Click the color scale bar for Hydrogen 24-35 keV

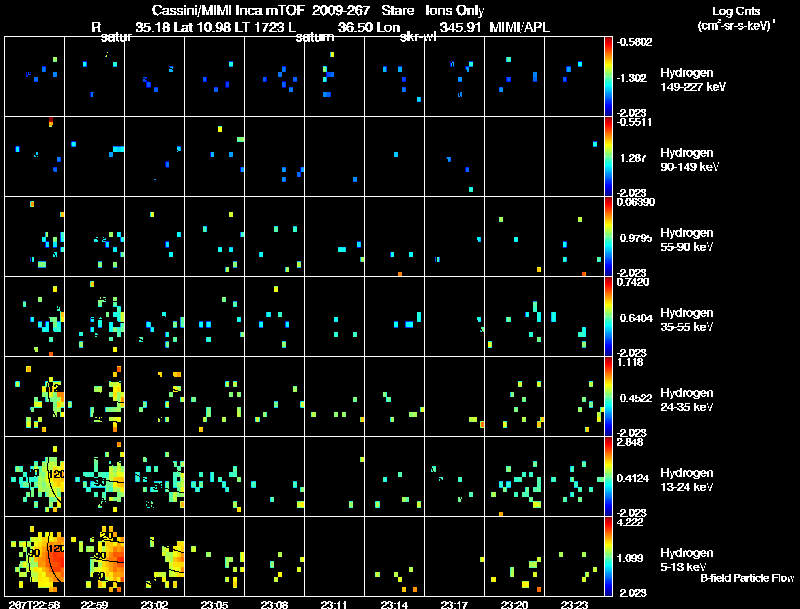608,396
